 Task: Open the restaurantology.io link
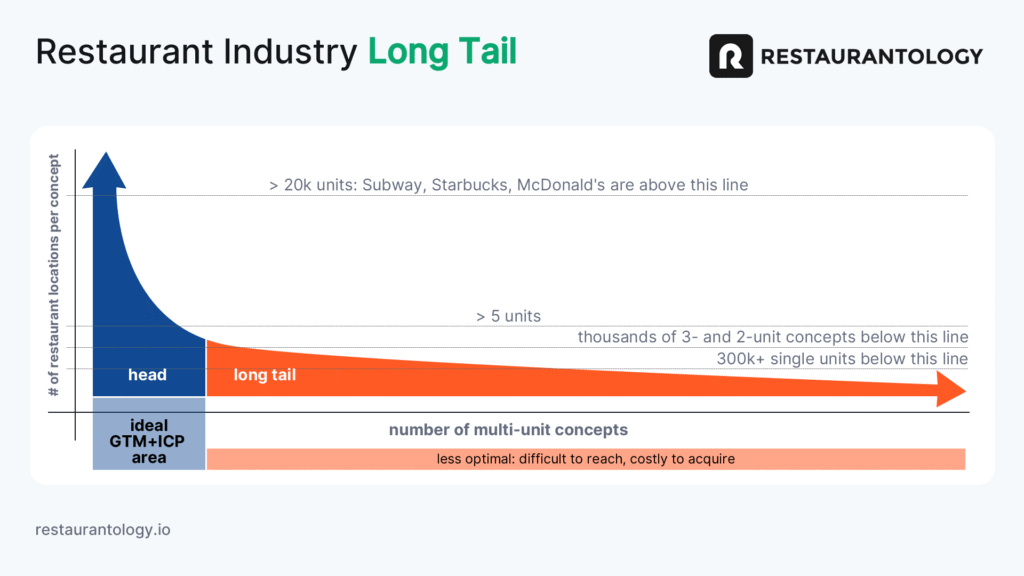click(103, 530)
